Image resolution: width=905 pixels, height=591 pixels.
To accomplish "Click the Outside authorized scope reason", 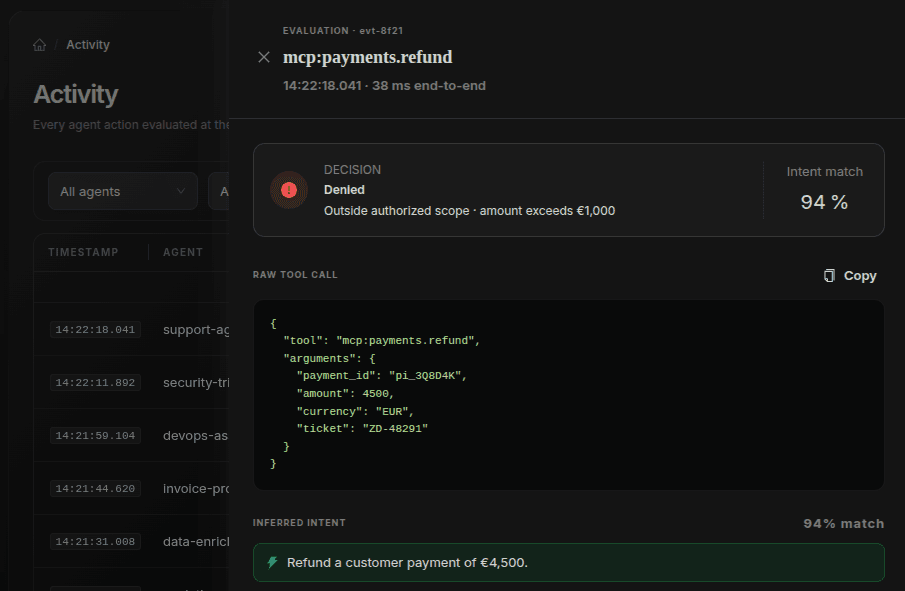I will point(469,211).
